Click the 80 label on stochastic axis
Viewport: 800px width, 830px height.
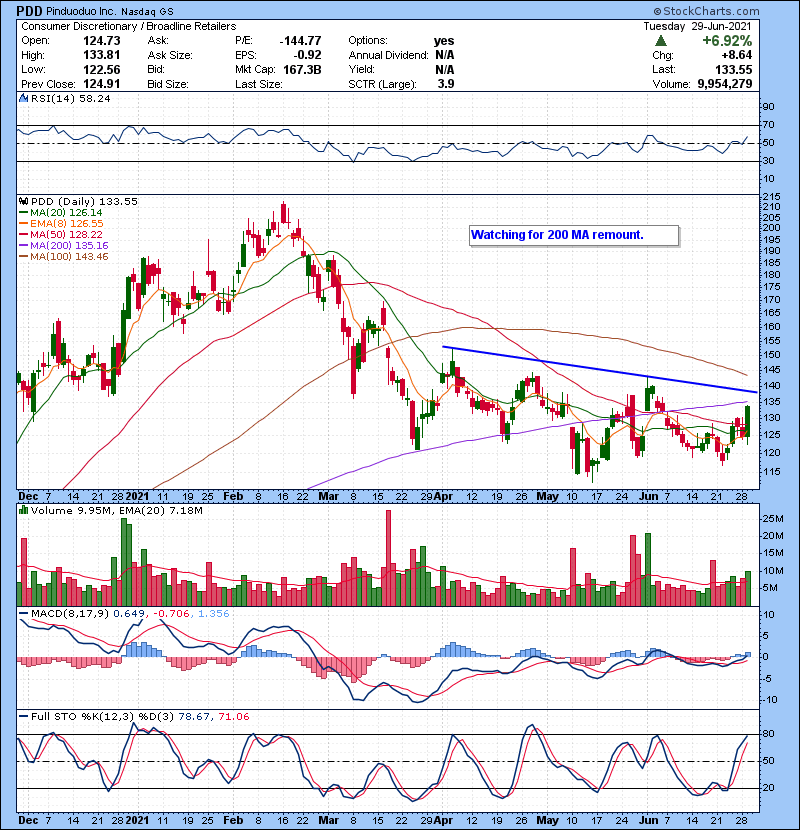tap(768, 734)
